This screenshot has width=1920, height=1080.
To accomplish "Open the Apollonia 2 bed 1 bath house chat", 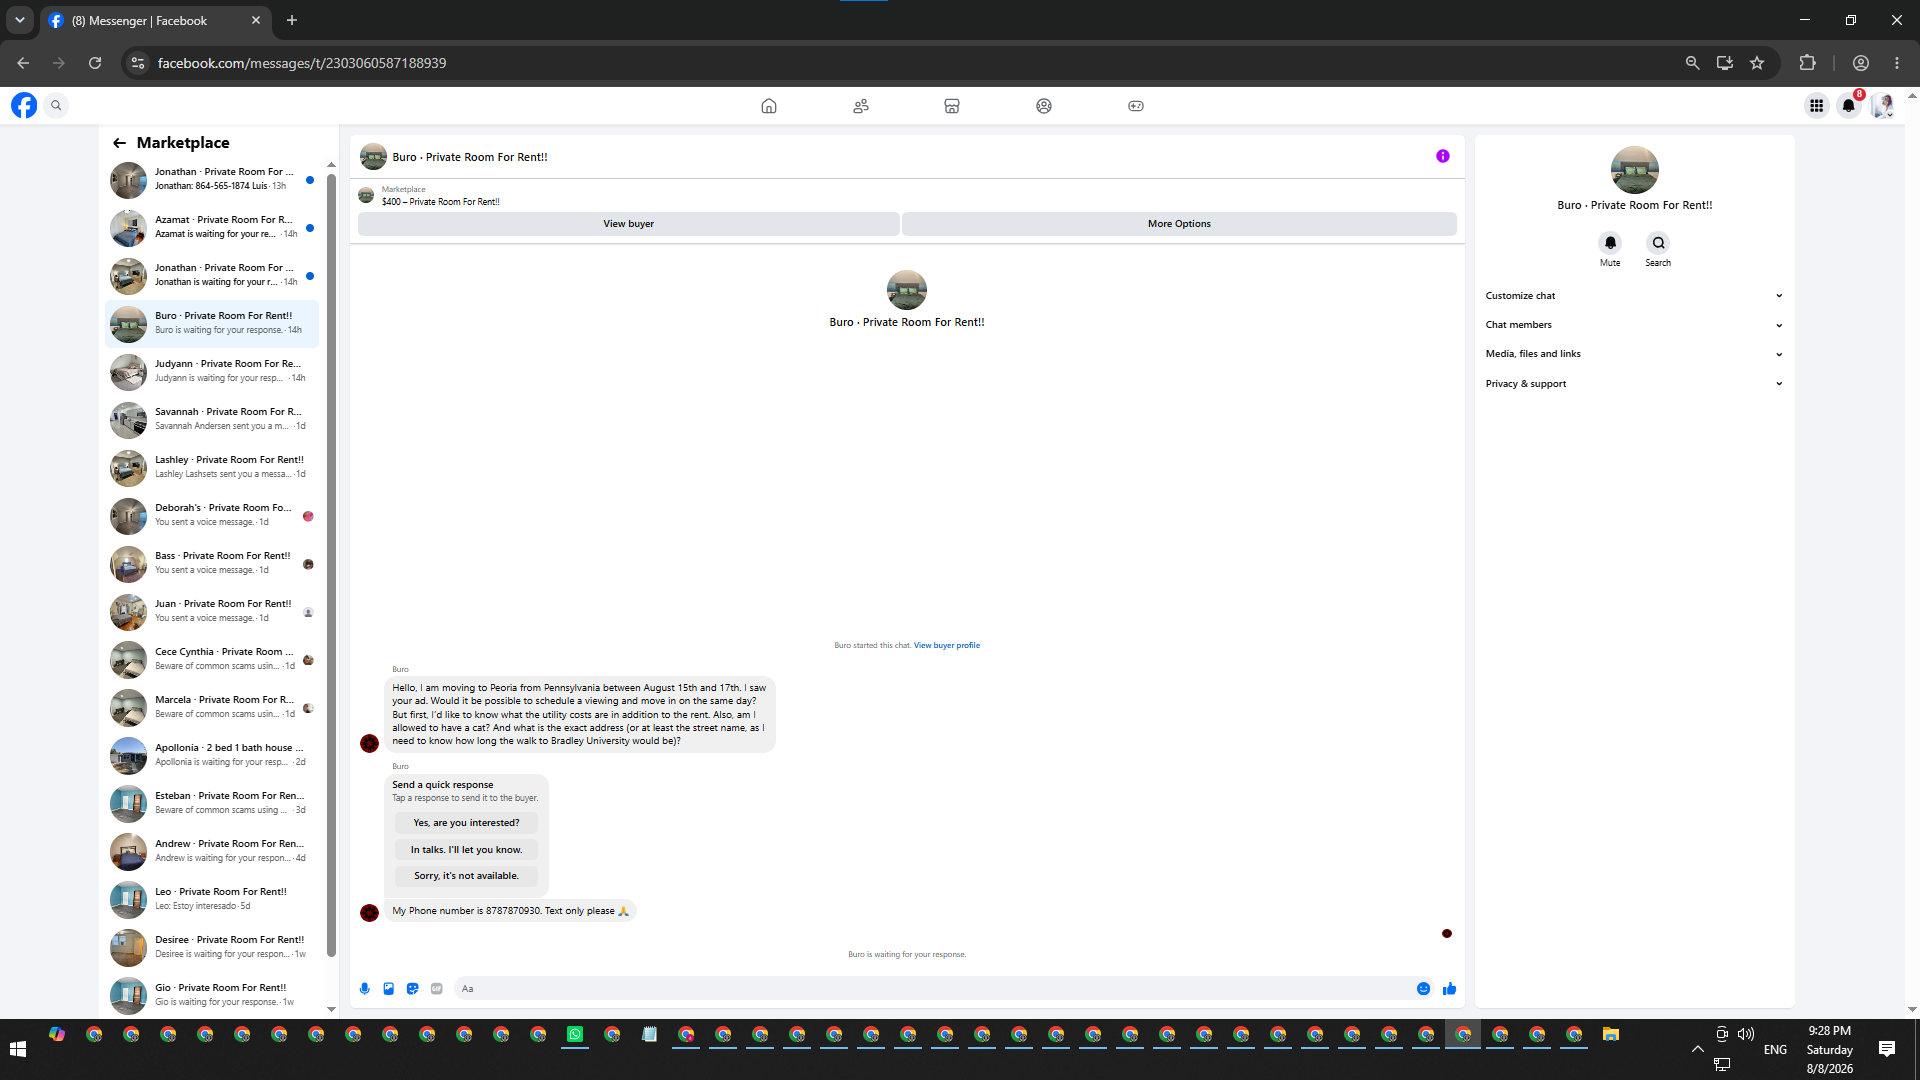I will pos(212,756).
